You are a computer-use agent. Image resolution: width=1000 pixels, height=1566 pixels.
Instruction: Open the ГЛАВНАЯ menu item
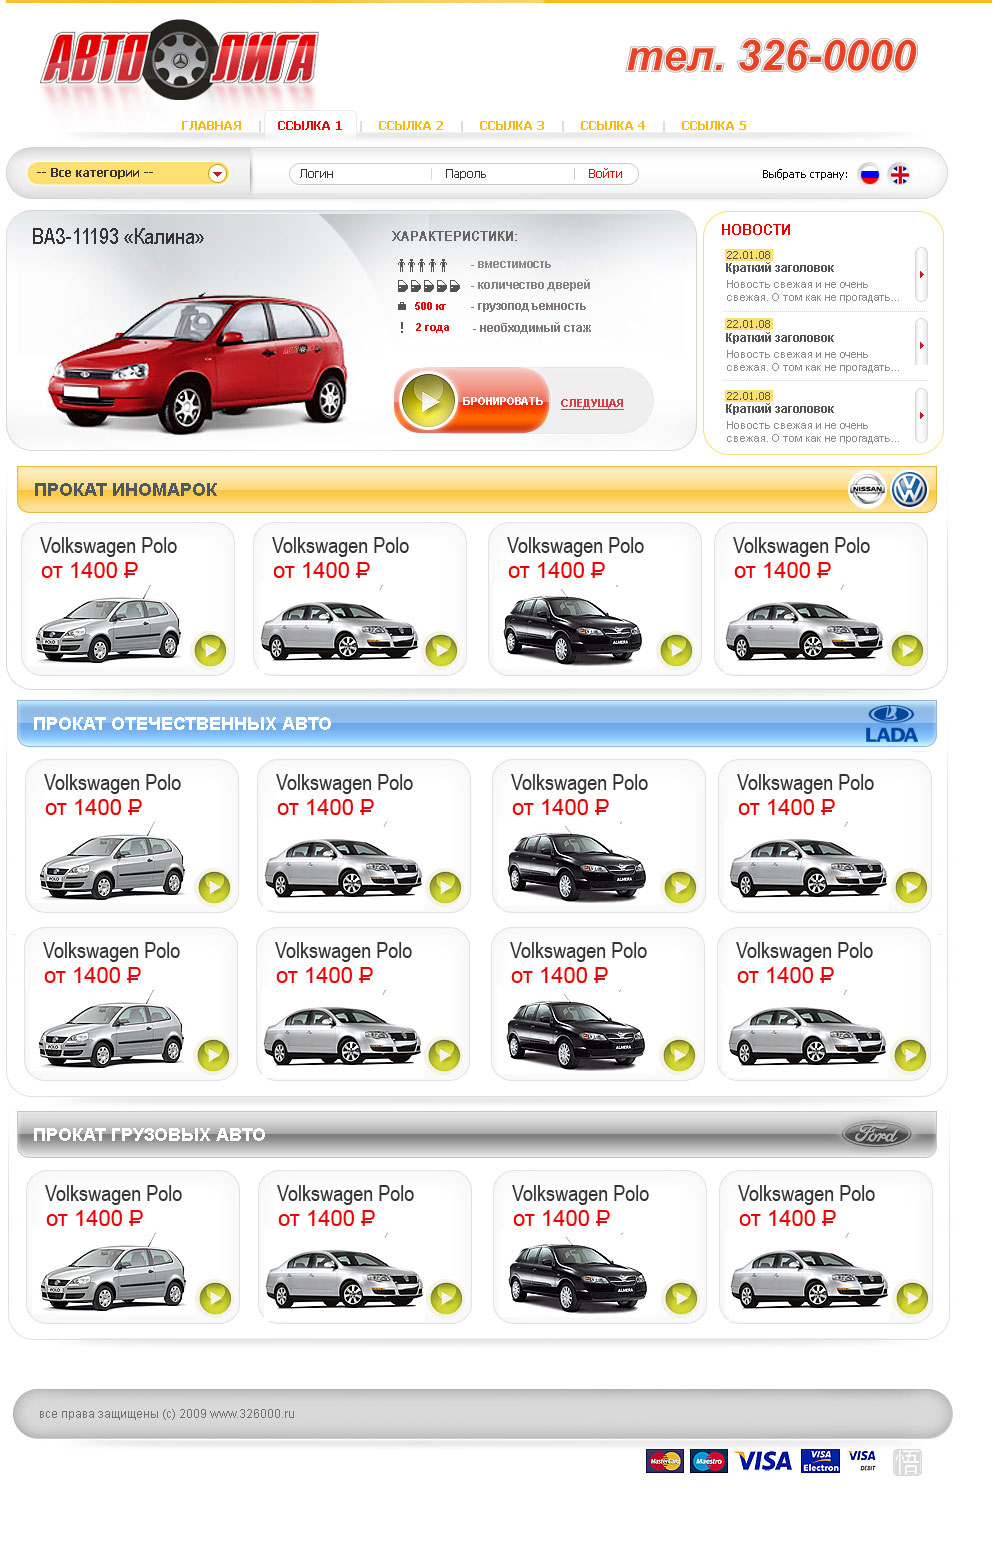(211, 126)
